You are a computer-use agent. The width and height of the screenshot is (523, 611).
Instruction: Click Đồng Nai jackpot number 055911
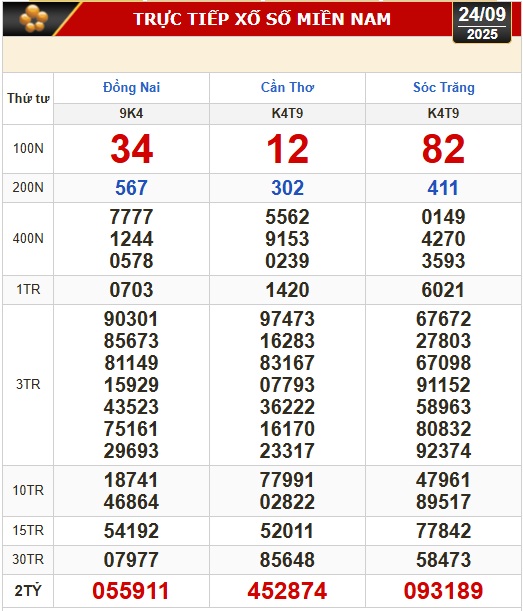coord(131,590)
